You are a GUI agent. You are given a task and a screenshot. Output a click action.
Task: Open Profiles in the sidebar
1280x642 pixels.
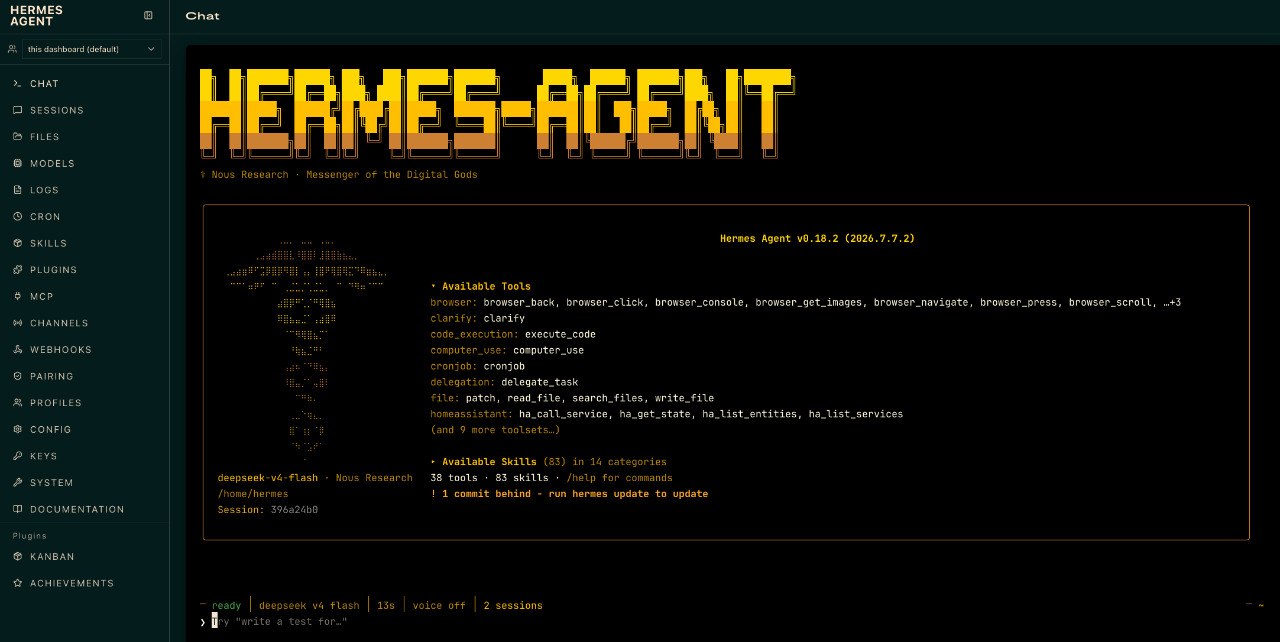coord(85,403)
